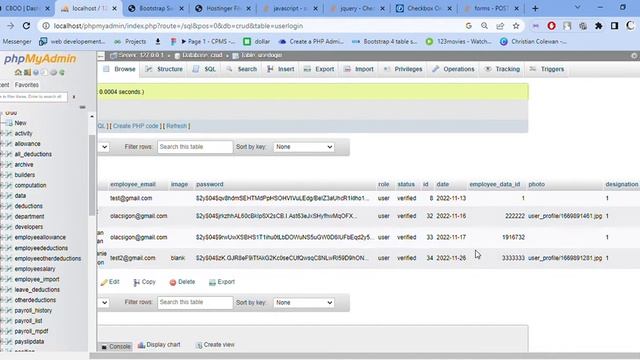Open the activity table in tree
Image resolution: width=640 pixels, height=360 pixels.
tap(23, 133)
